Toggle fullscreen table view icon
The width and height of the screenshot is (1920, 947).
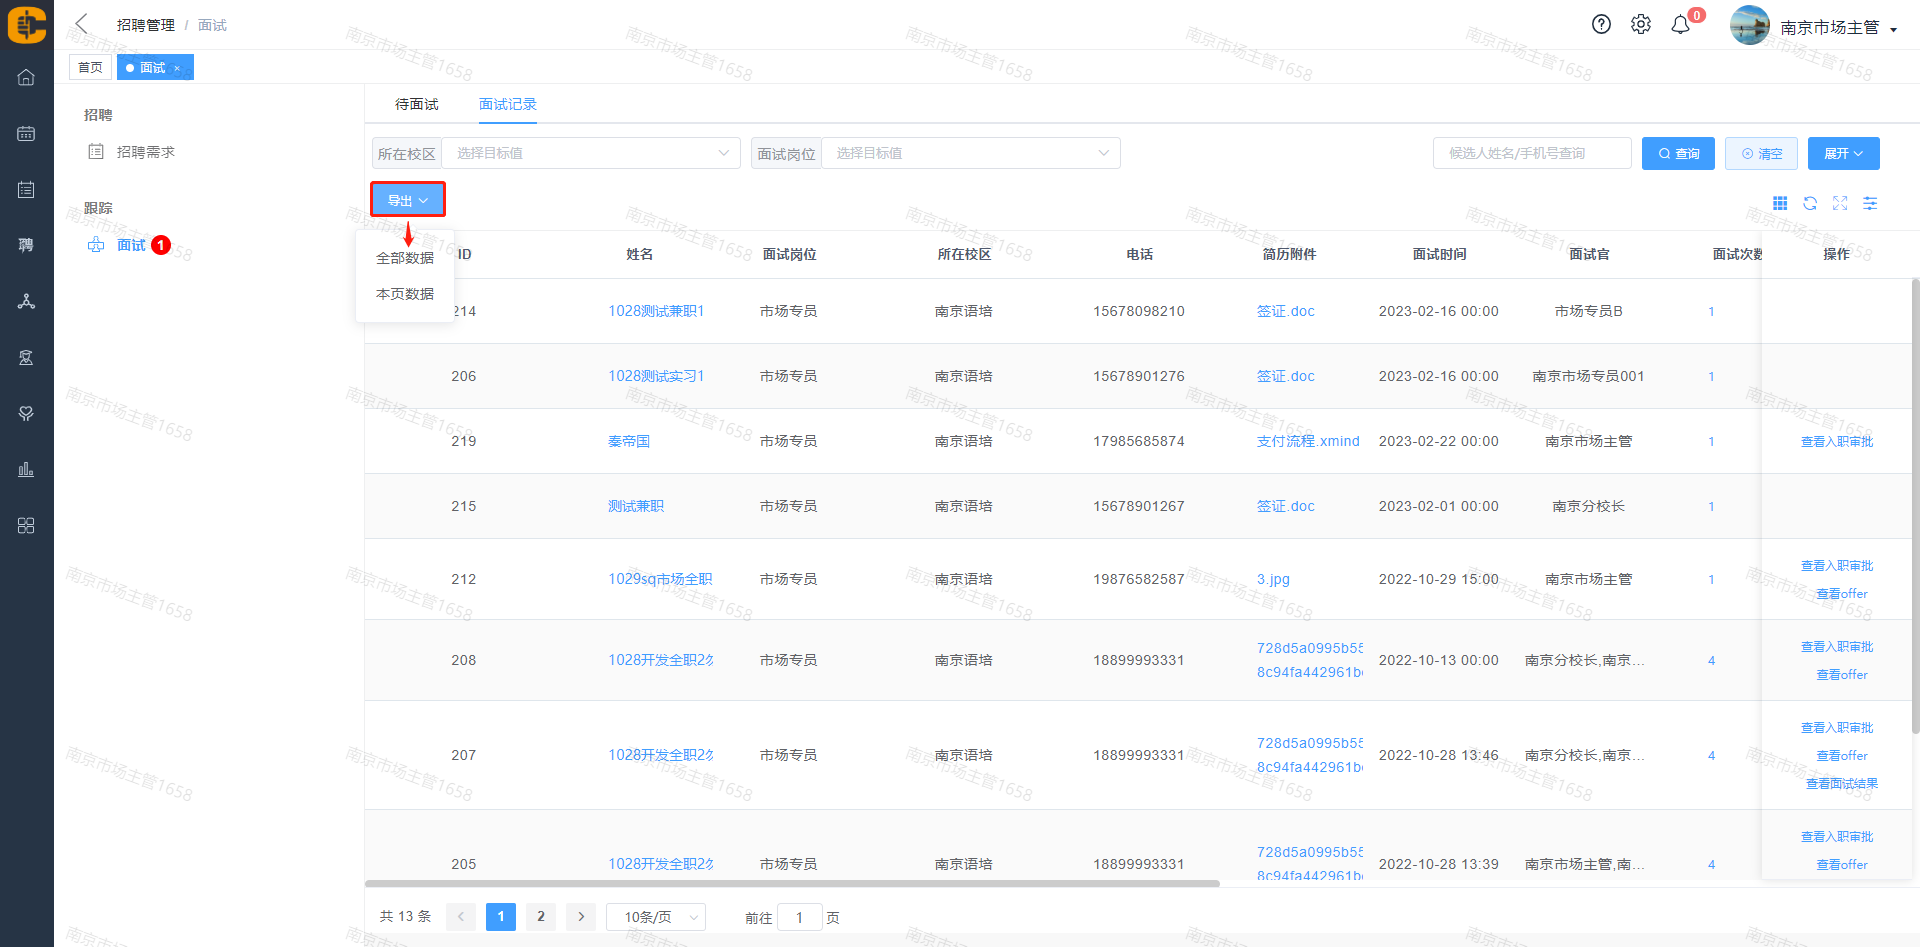(x=1840, y=203)
